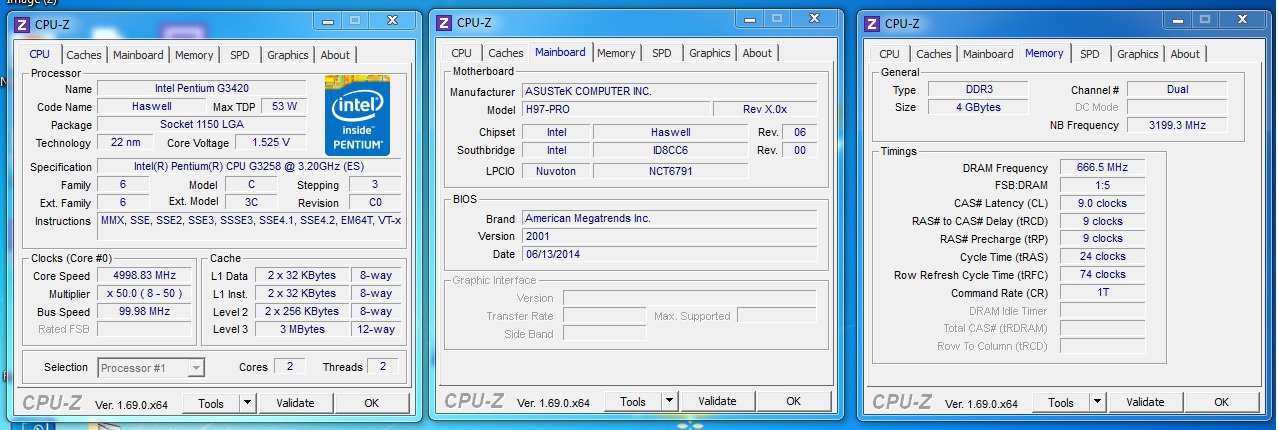The height and width of the screenshot is (430, 1278).
Task: Click the Instructions field listing MMX, SSE
Action: tap(249, 227)
